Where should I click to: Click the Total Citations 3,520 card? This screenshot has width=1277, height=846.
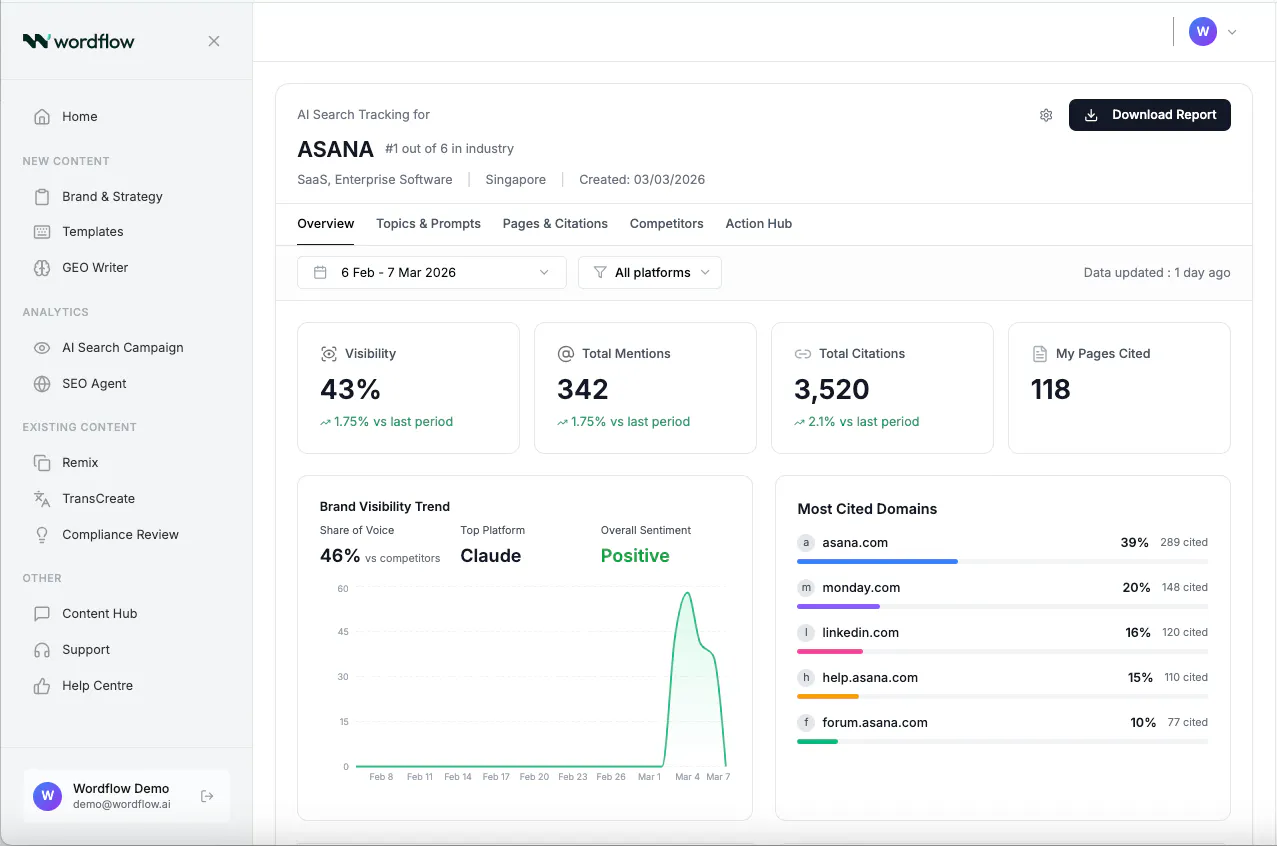click(882, 388)
